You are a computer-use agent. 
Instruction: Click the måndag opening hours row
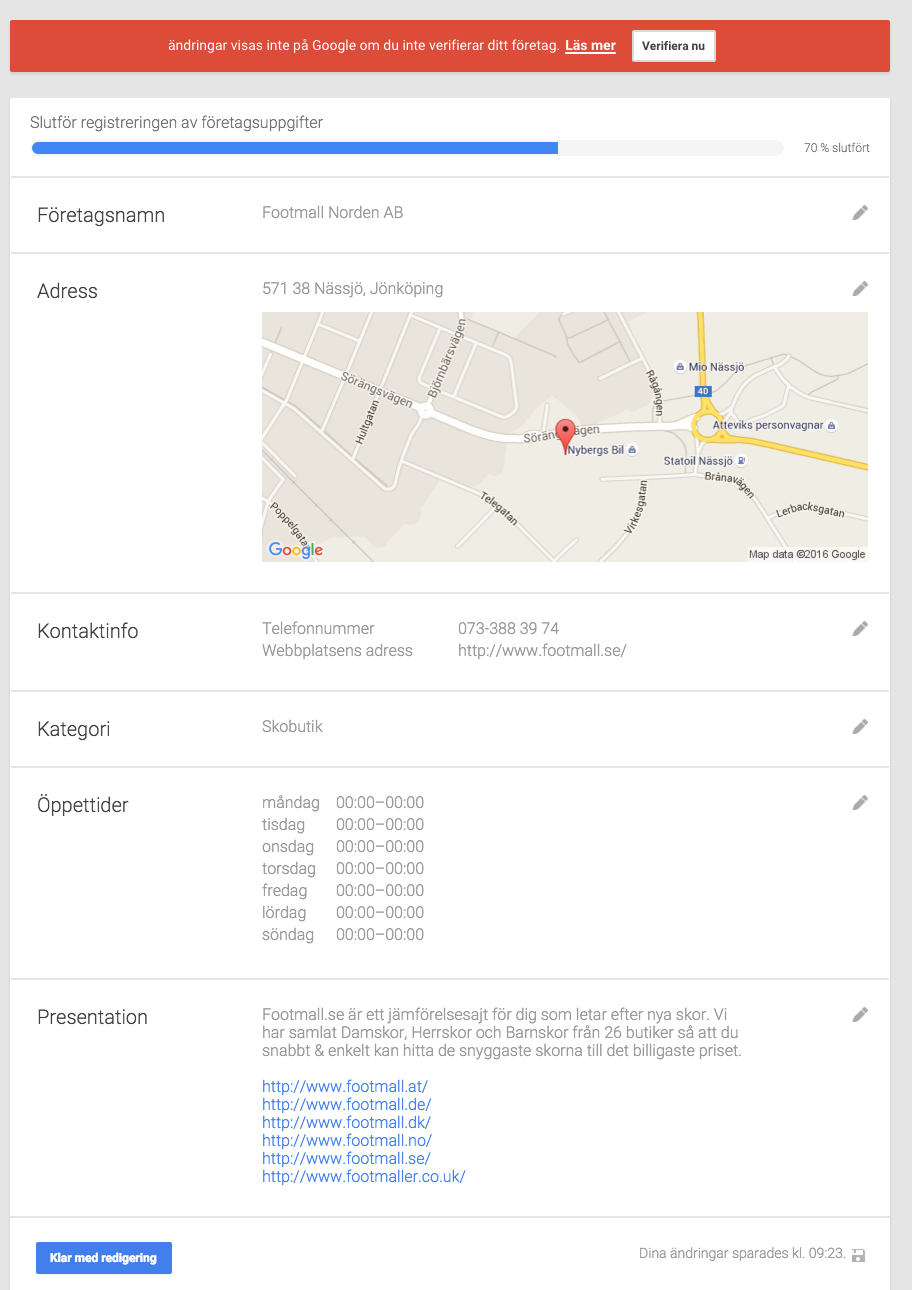[343, 802]
